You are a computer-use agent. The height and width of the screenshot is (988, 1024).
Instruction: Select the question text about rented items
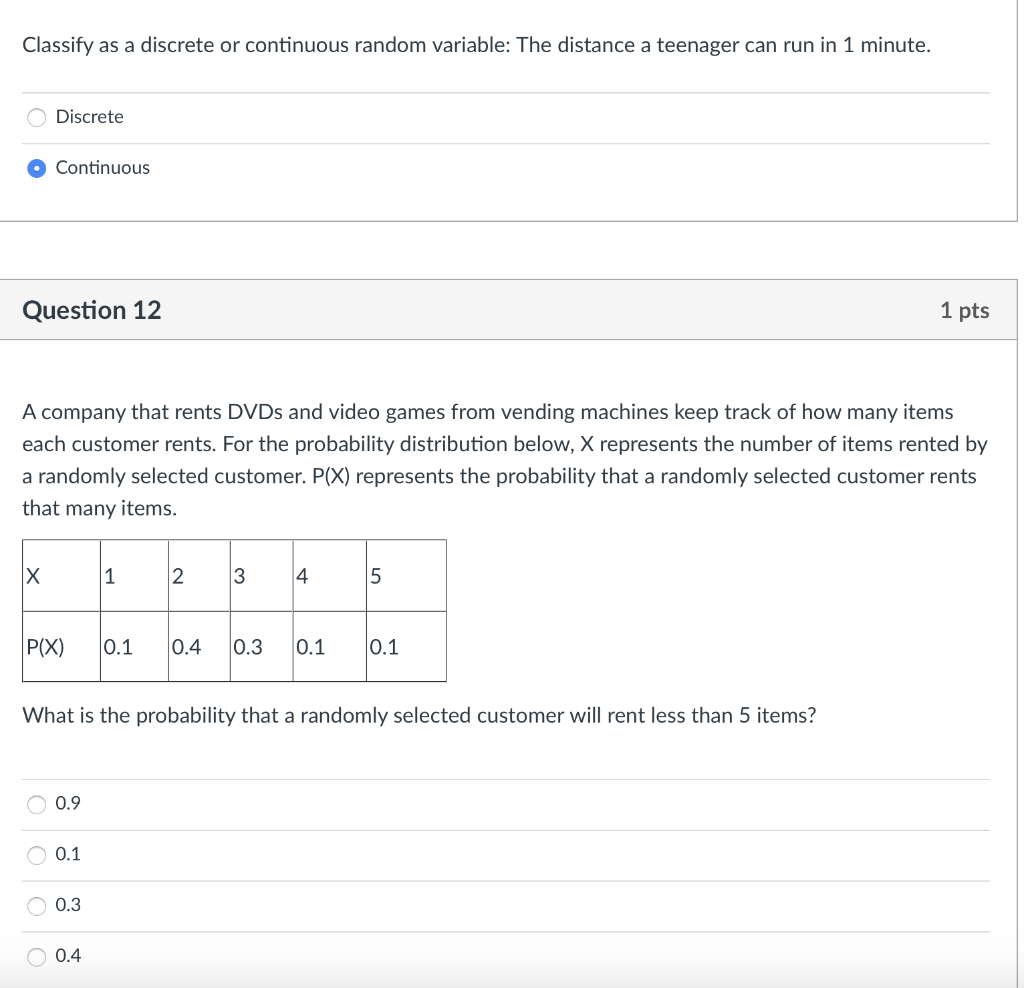500,459
